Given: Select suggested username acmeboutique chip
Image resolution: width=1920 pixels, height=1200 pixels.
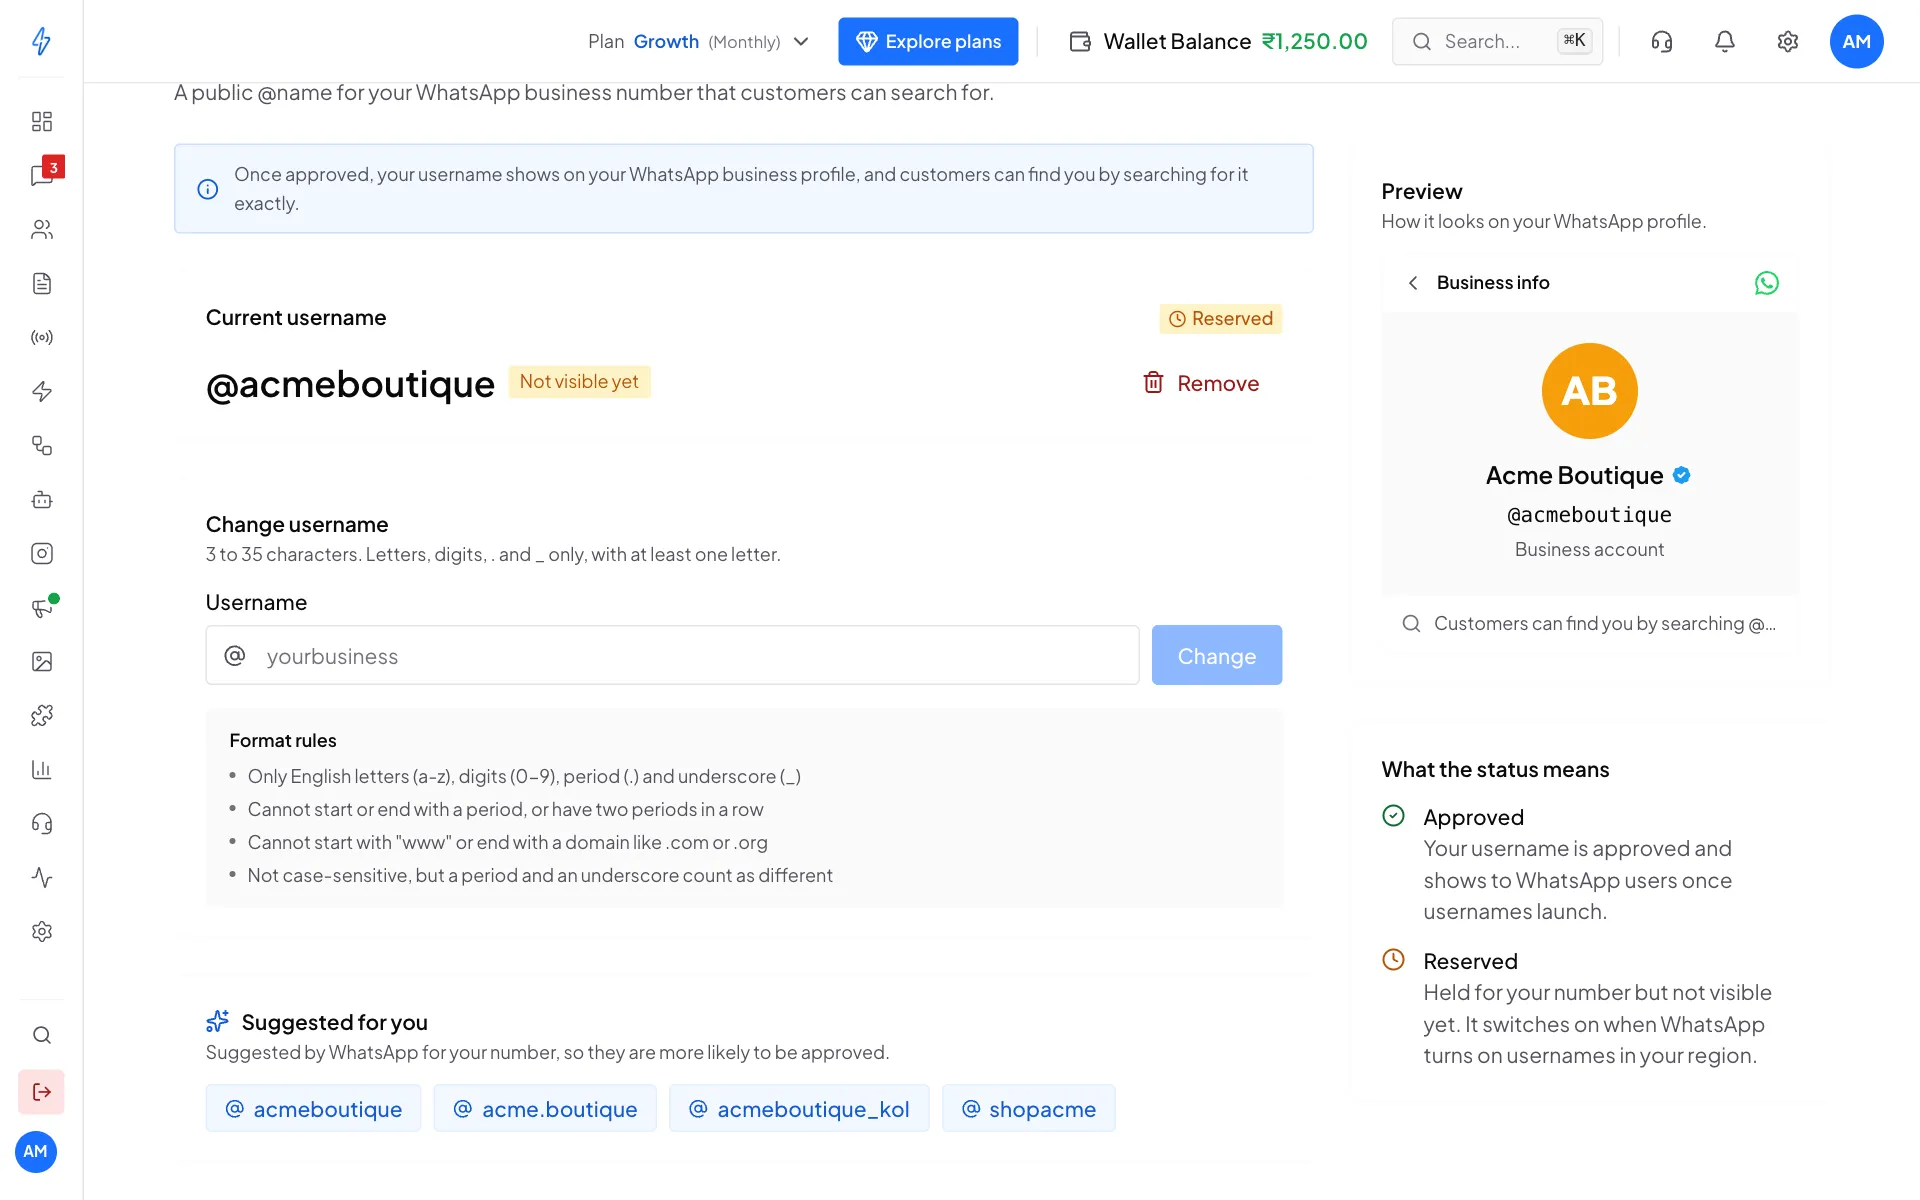Looking at the screenshot, I should 313,1108.
